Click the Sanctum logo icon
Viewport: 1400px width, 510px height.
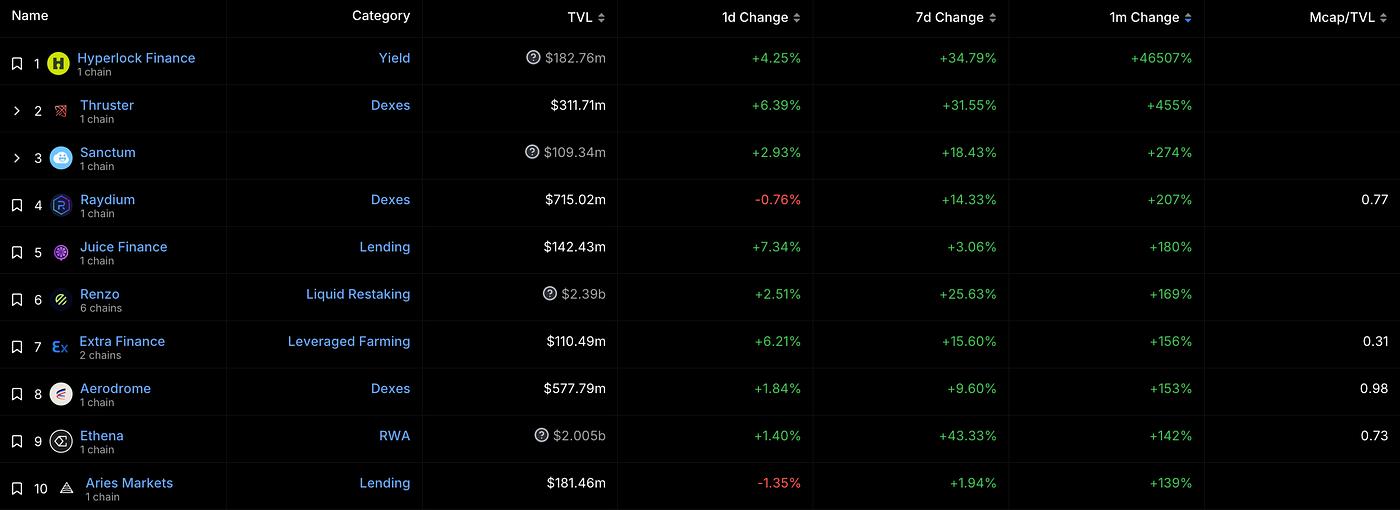coord(61,158)
